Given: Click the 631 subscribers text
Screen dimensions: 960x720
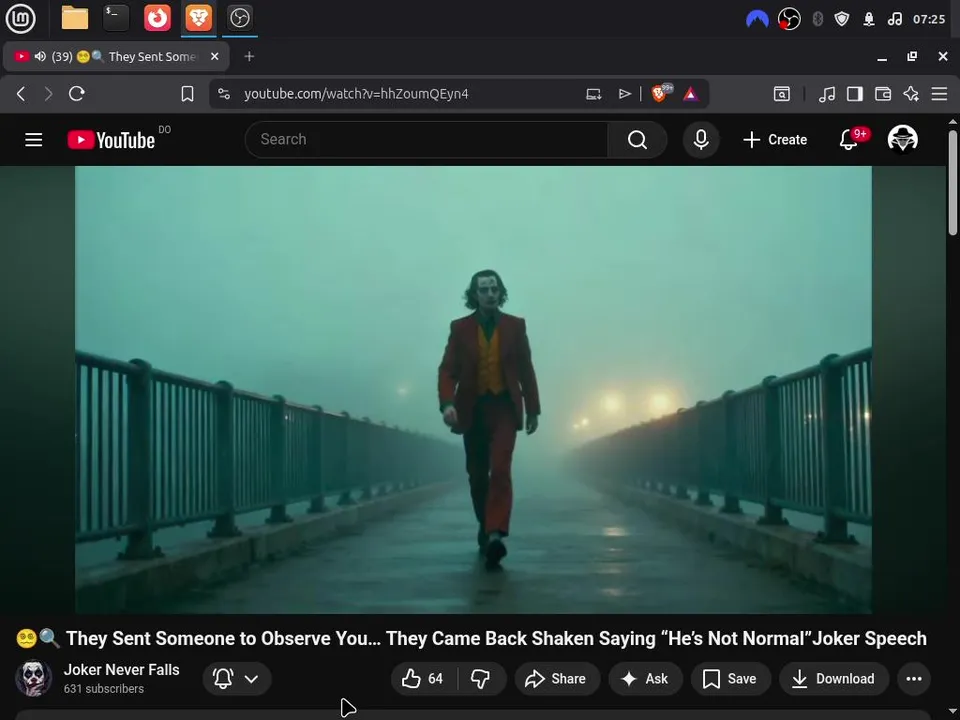Looking at the screenshot, I should [x=104, y=689].
